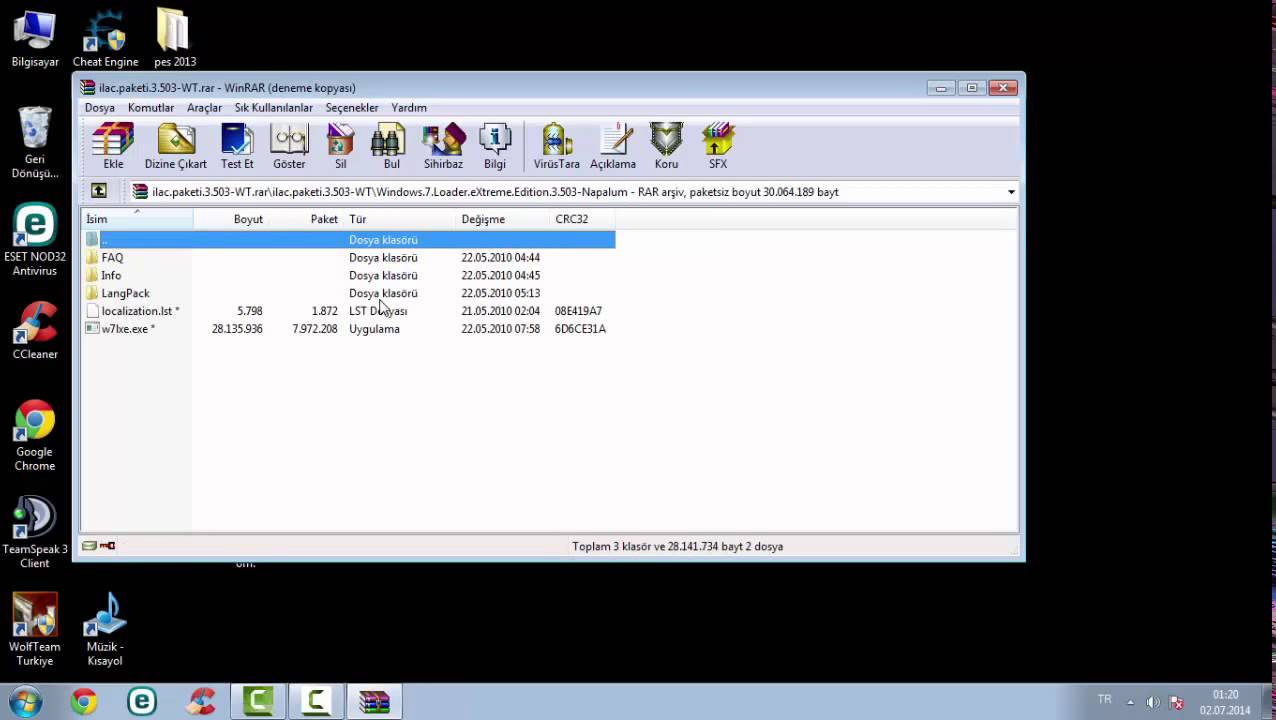Select the localization.lst file
Image resolution: width=1276 pixels, height=720 pixels.
click(x=349, y=311)
